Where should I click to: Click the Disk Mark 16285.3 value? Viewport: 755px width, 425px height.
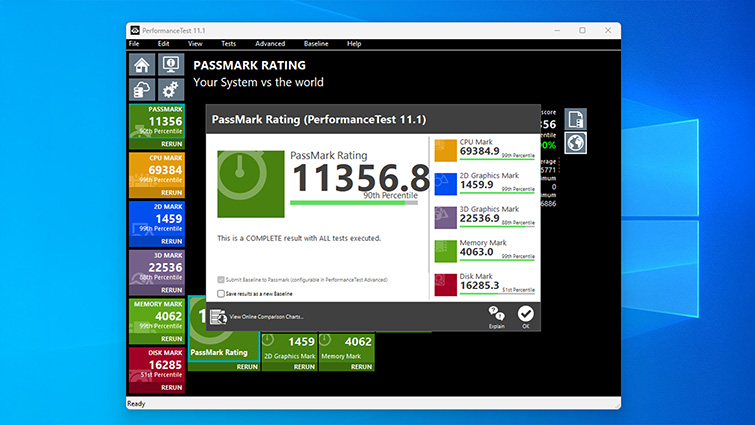[x=480, y=285]
